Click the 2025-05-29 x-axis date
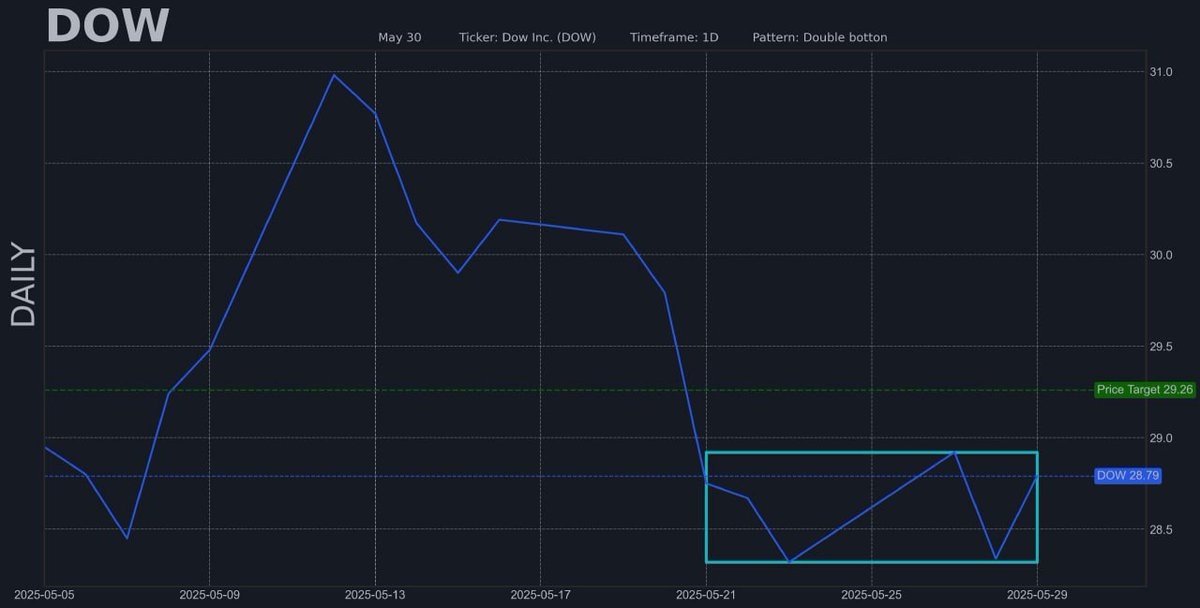Screen dimensions: 1200x608 pyautogui.click(x=1037, y=594)
